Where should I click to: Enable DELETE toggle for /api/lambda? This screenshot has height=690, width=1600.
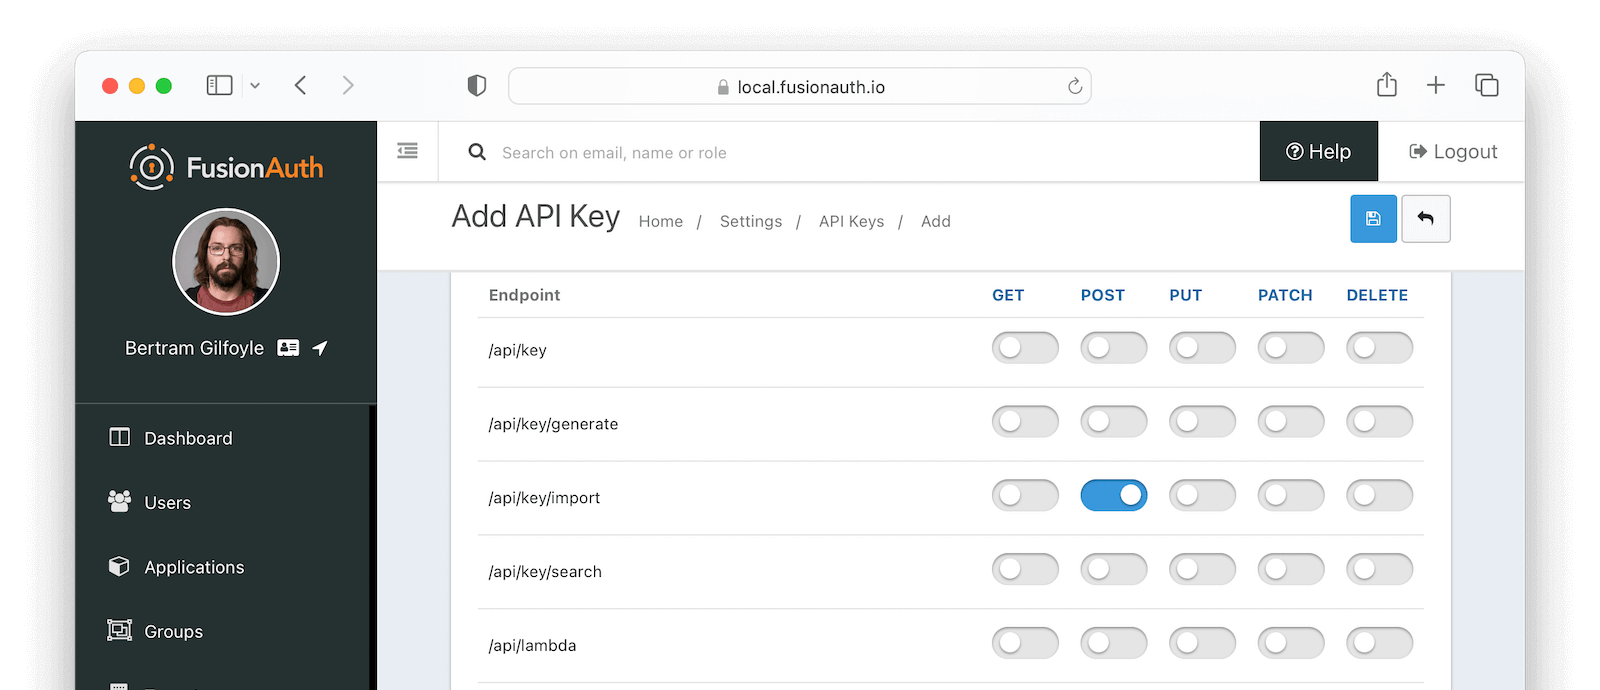click(1379, 643)
